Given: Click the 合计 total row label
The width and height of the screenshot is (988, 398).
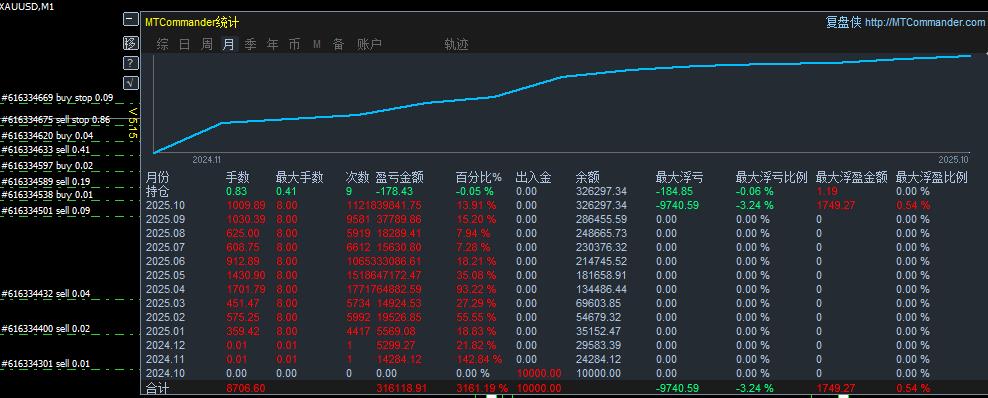Looking at the screenshot, I should pos(158,388).
